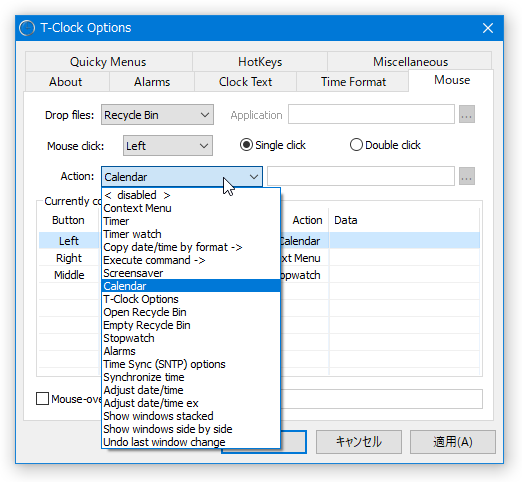Select Undo last window change
Viewport: 522px width, 482px height.
click(x=191, y=442)
